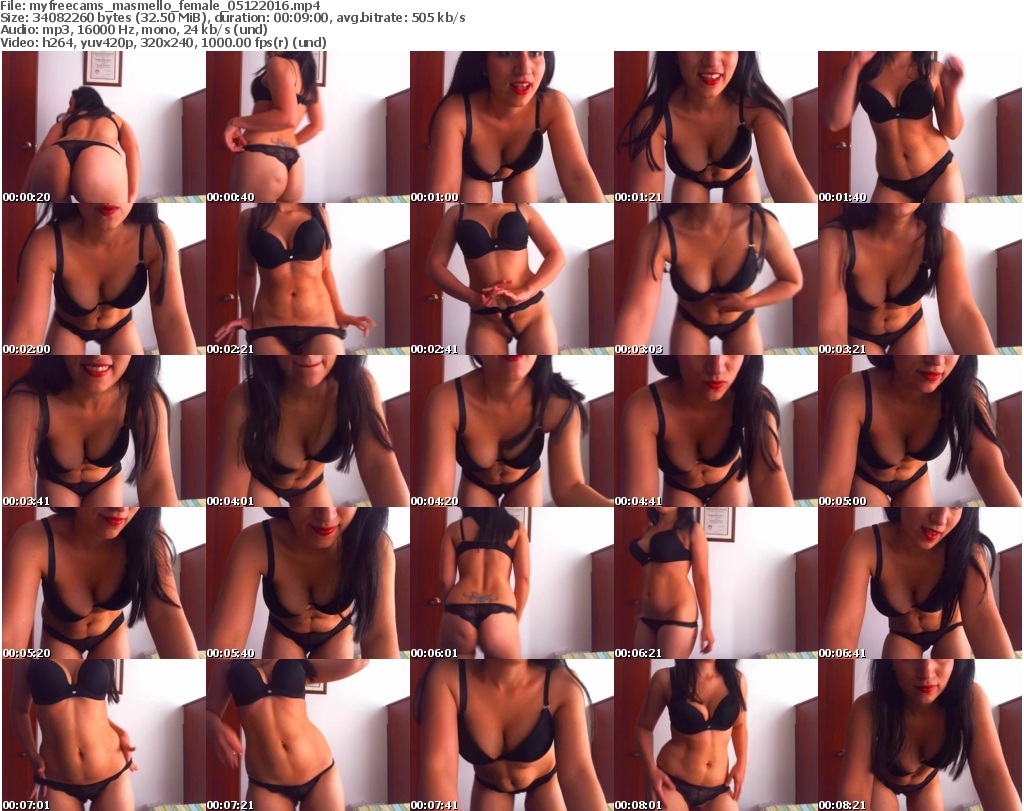
Task: Click the thumbnail stamped 00:03:21
Action: 920,279
